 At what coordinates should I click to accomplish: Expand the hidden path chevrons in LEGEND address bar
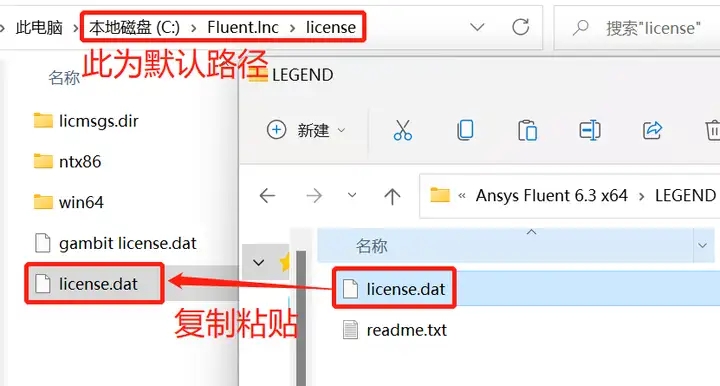(x=462, y=196)
